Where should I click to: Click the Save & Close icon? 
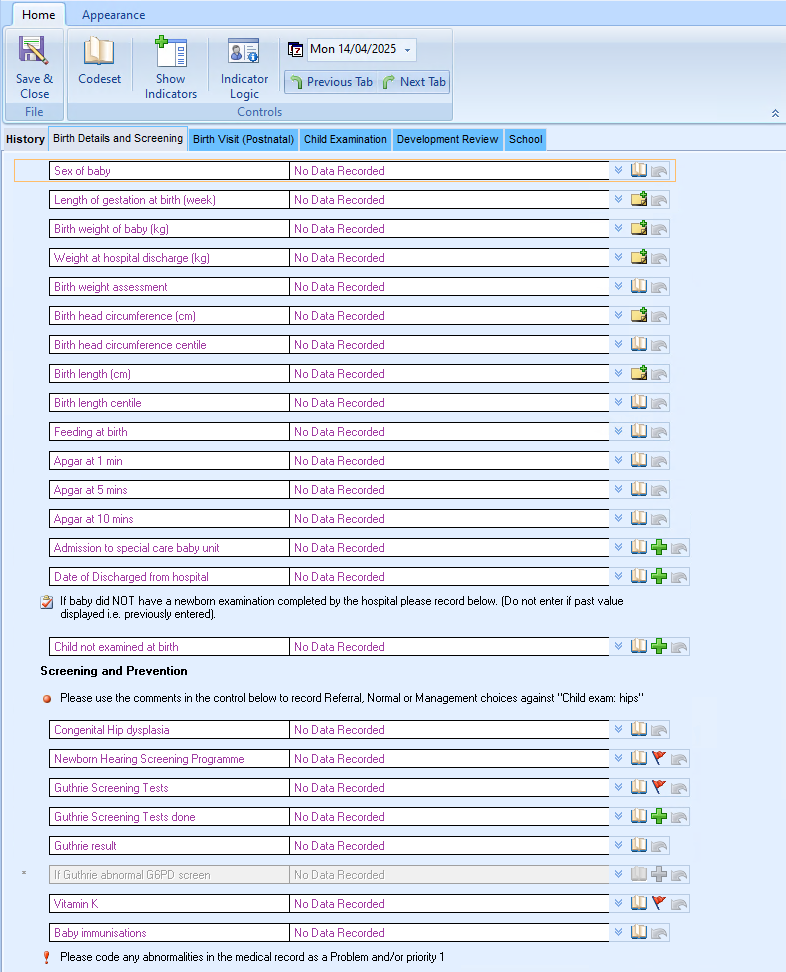(33, 50)
